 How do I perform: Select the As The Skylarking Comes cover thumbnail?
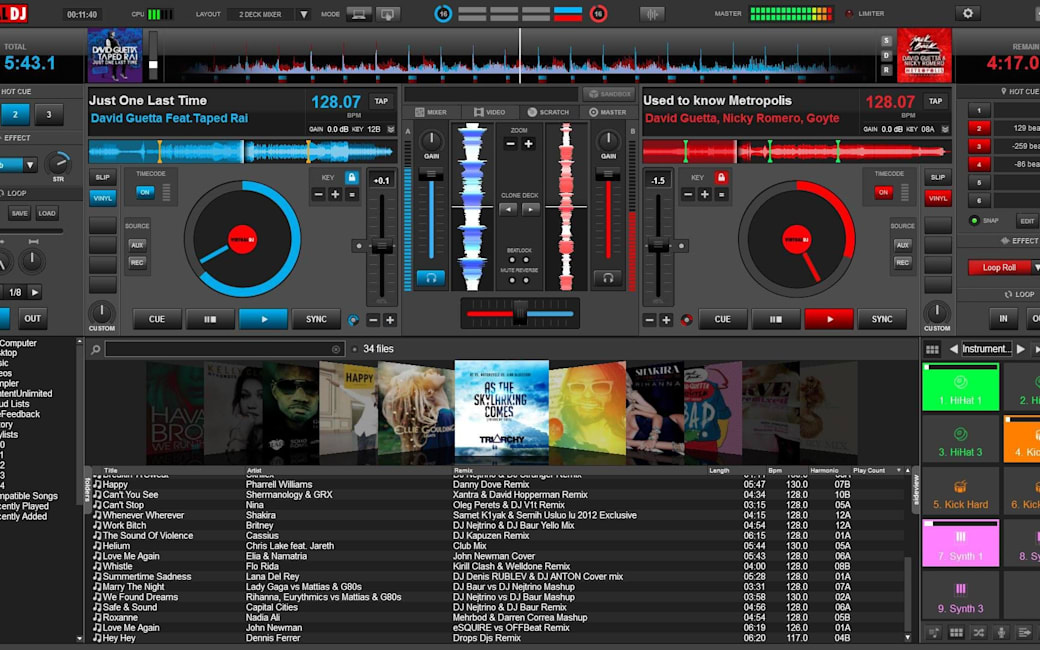click(x=501, y=410)
